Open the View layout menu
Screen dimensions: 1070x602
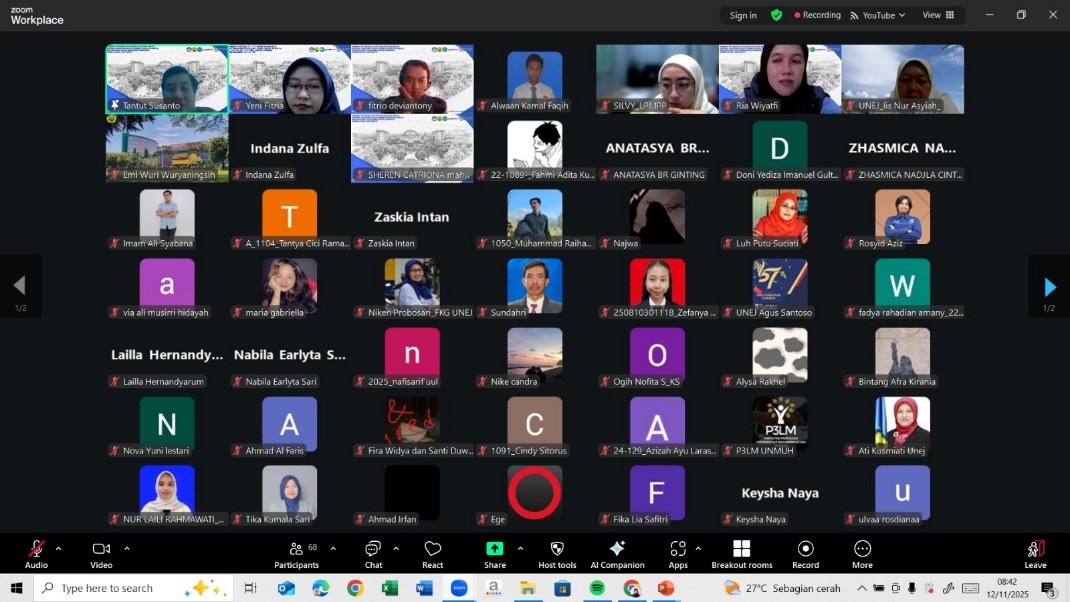(x=938, y=15)
